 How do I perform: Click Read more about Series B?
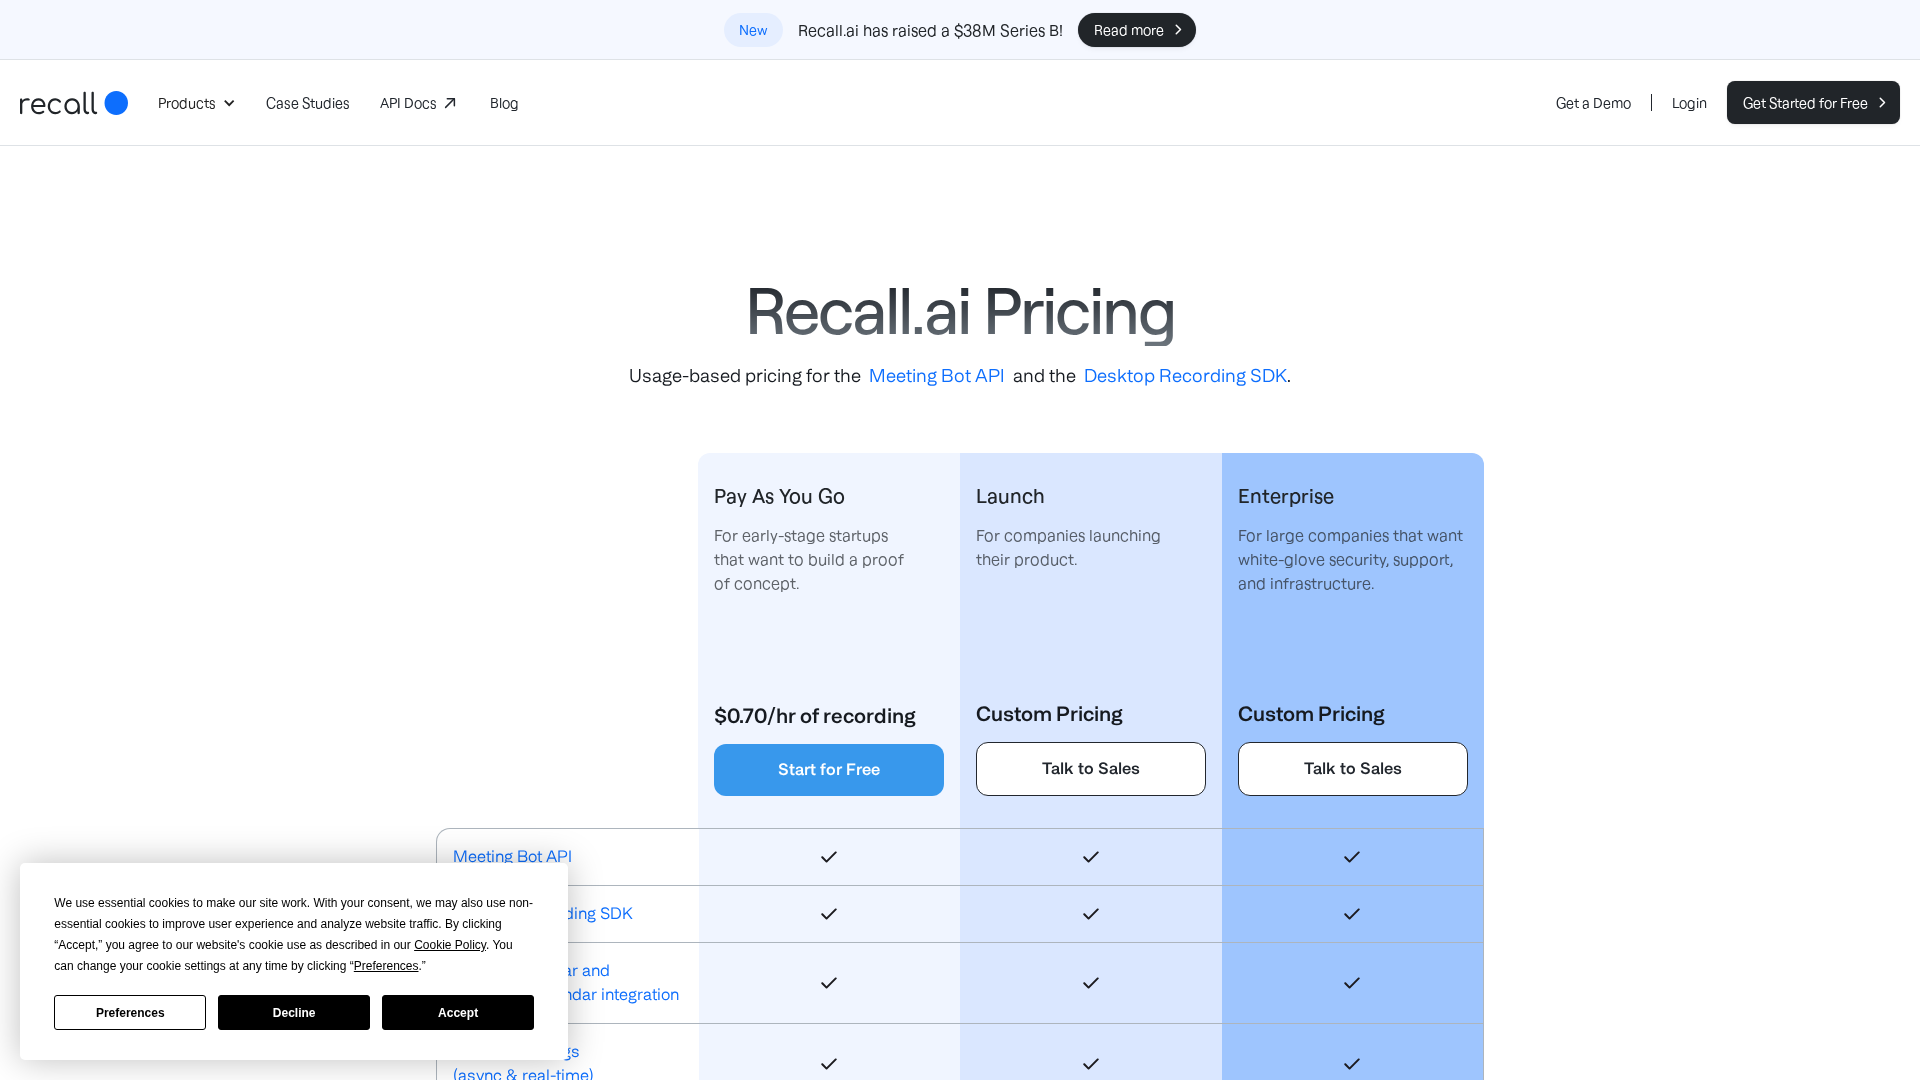pyautogui.click(x=1136, y=30)
